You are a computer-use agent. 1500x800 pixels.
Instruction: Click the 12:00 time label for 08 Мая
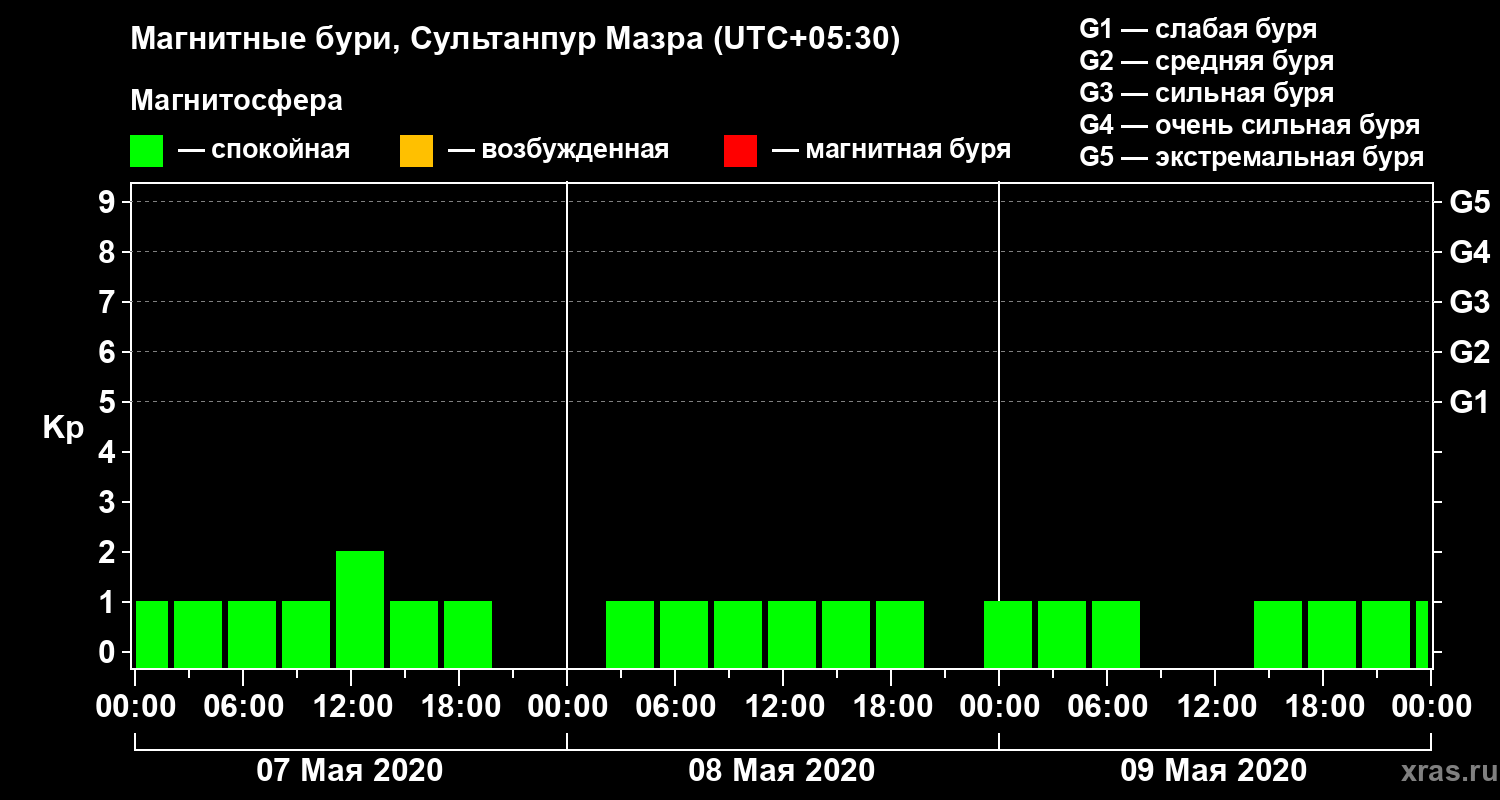(783, 707)
